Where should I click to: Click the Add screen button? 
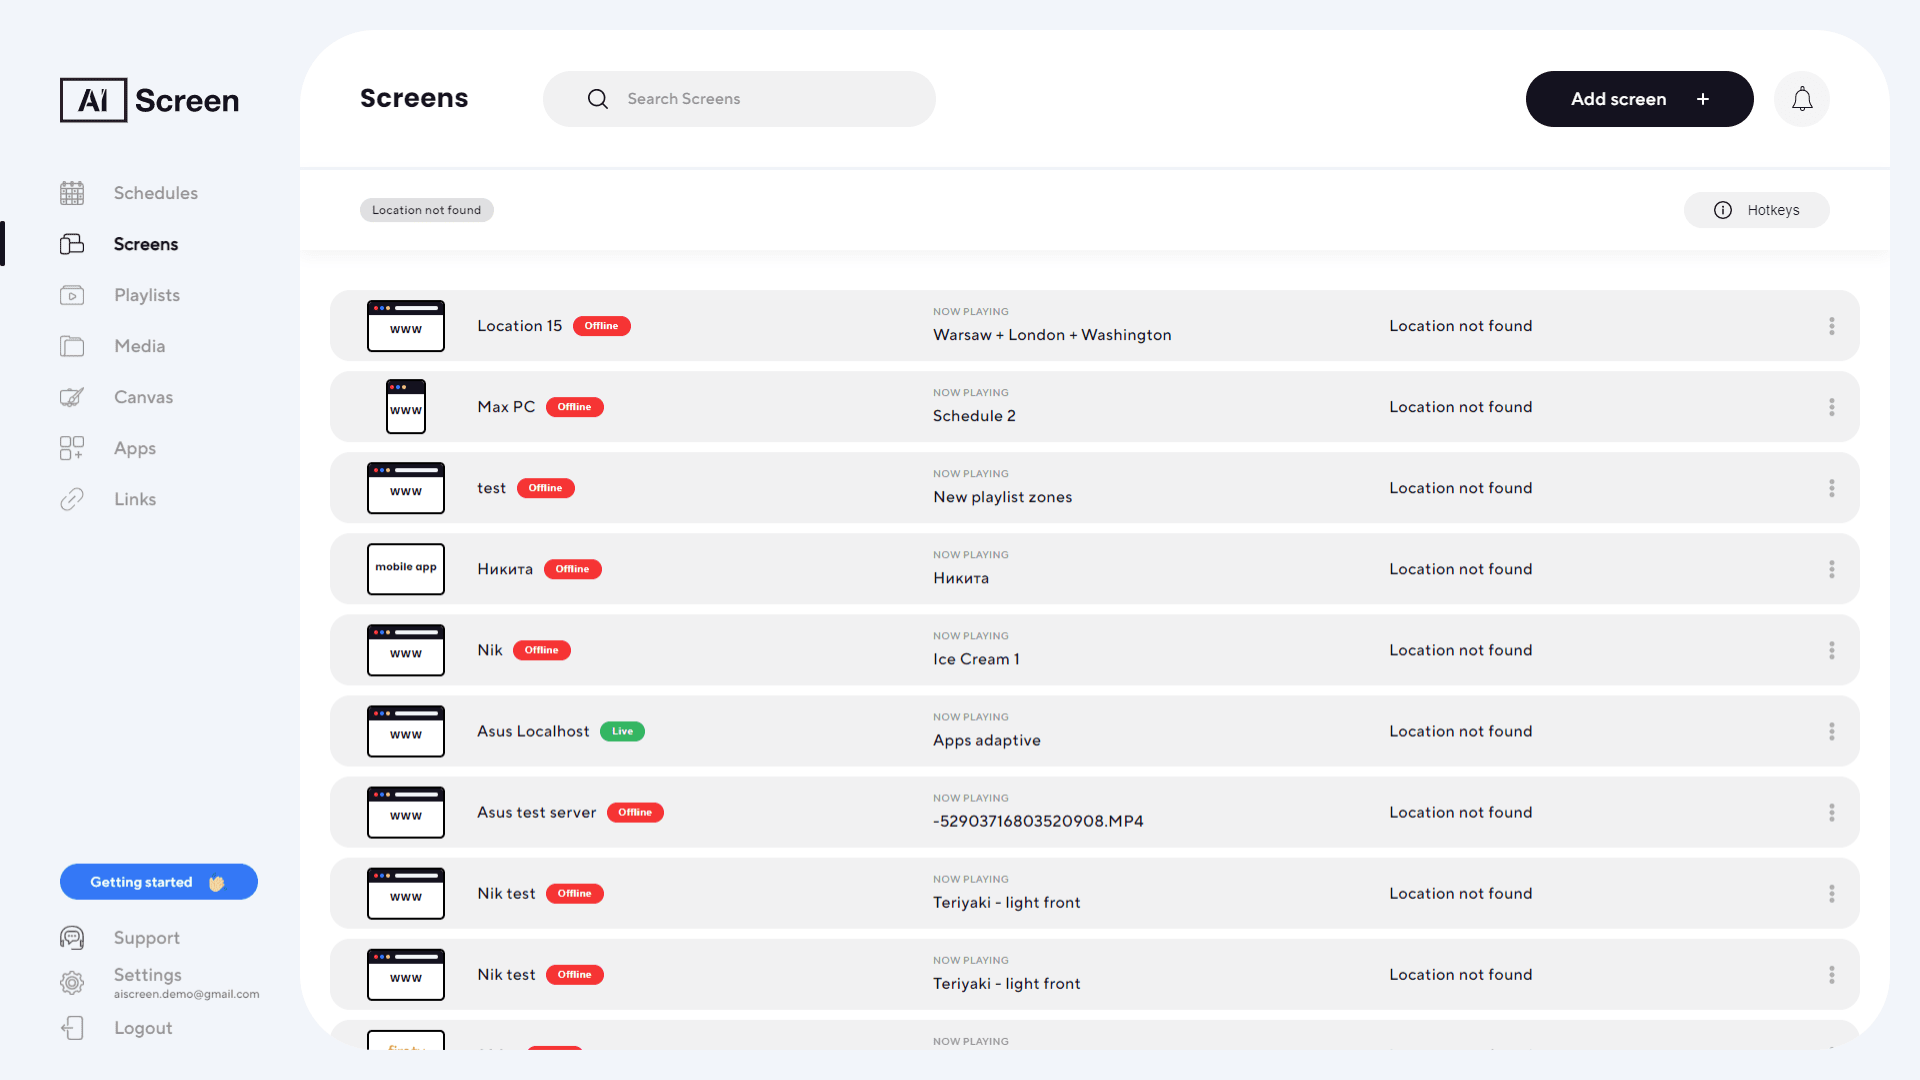click(x=1638, y=99)
